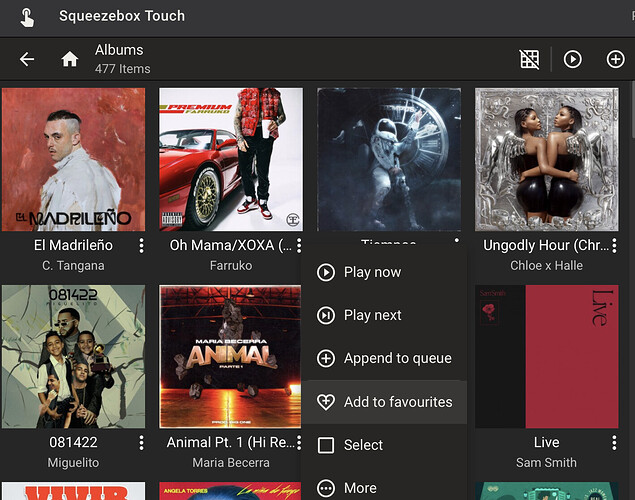Click the More ellipsis icon in menu
The height and width of the screenshot is (500, 635).
click(x=326, y=488)
